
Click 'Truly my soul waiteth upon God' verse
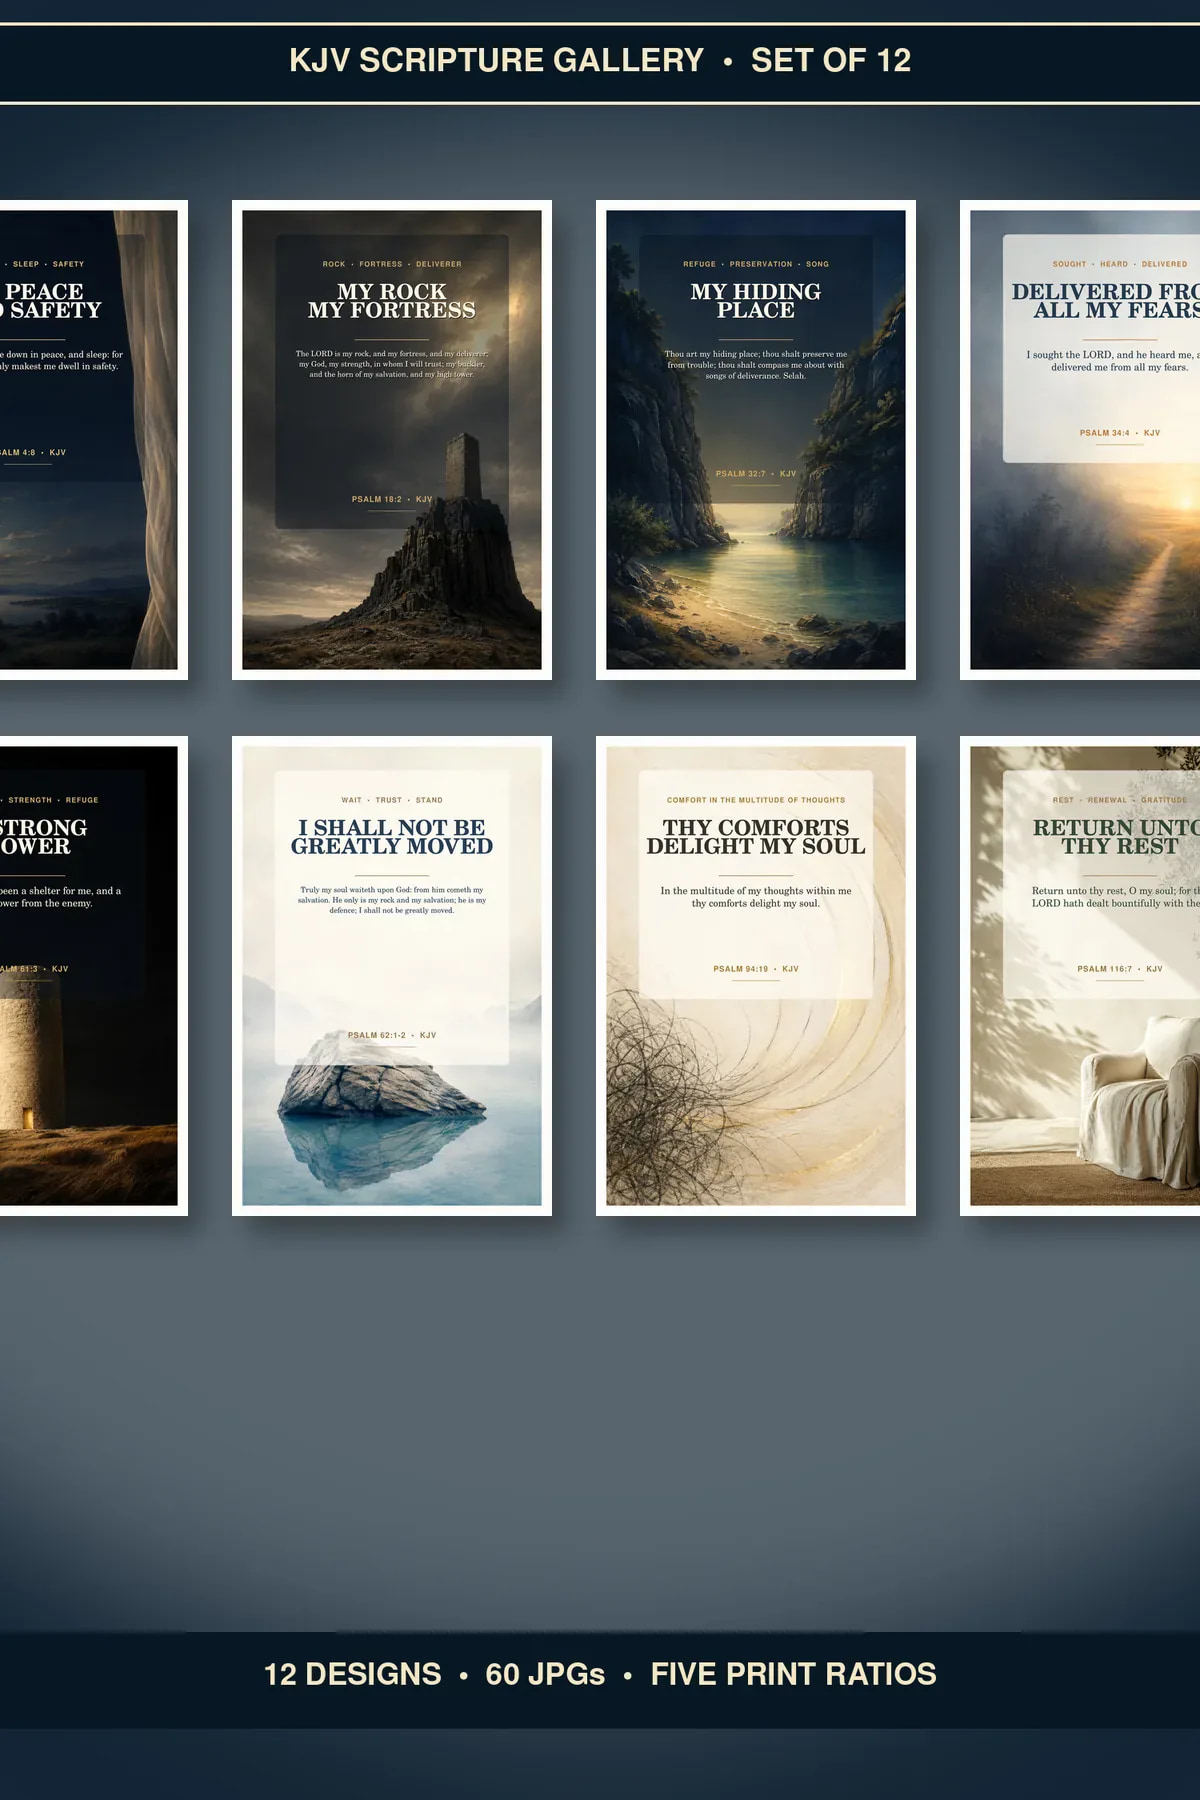[392, 900]
